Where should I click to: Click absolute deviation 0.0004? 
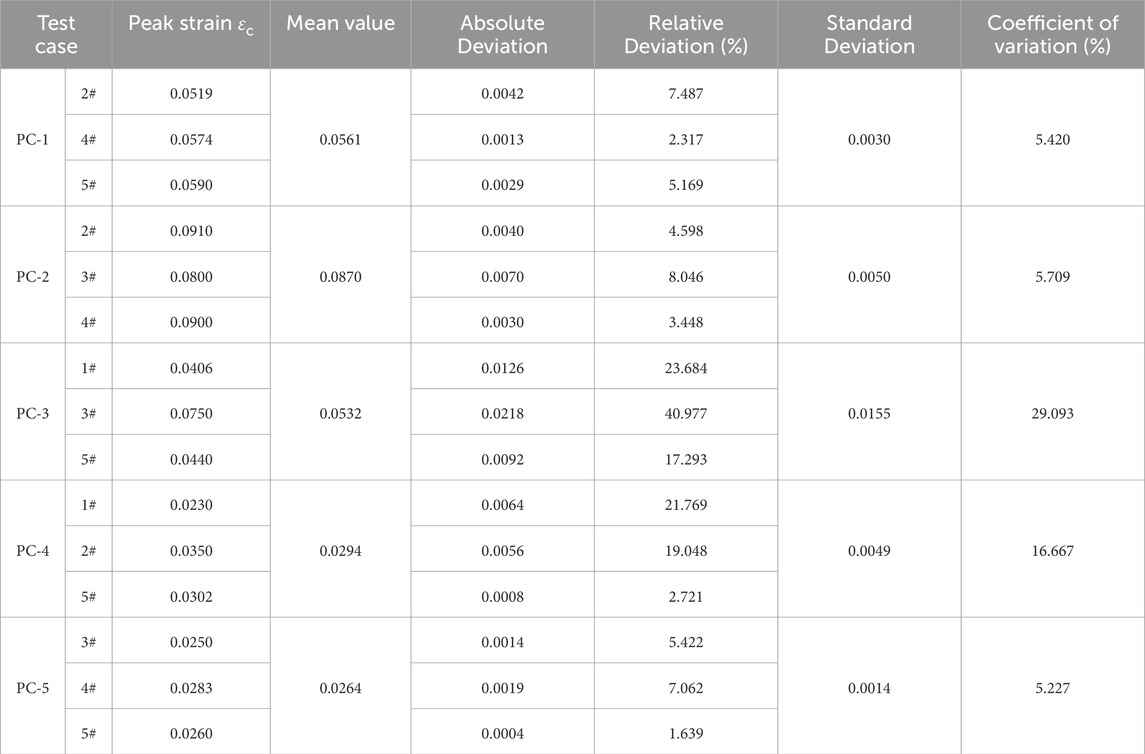(502, 734)
